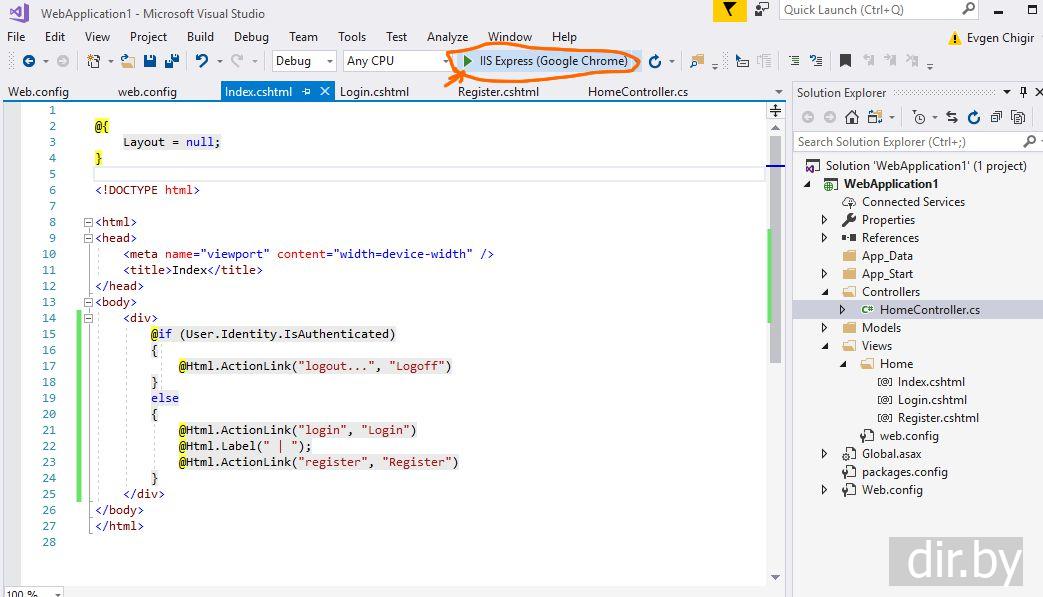Screen dimensions: 1043x597
Task: Refresh the Solution Explorer view
Action: (973, 117)
